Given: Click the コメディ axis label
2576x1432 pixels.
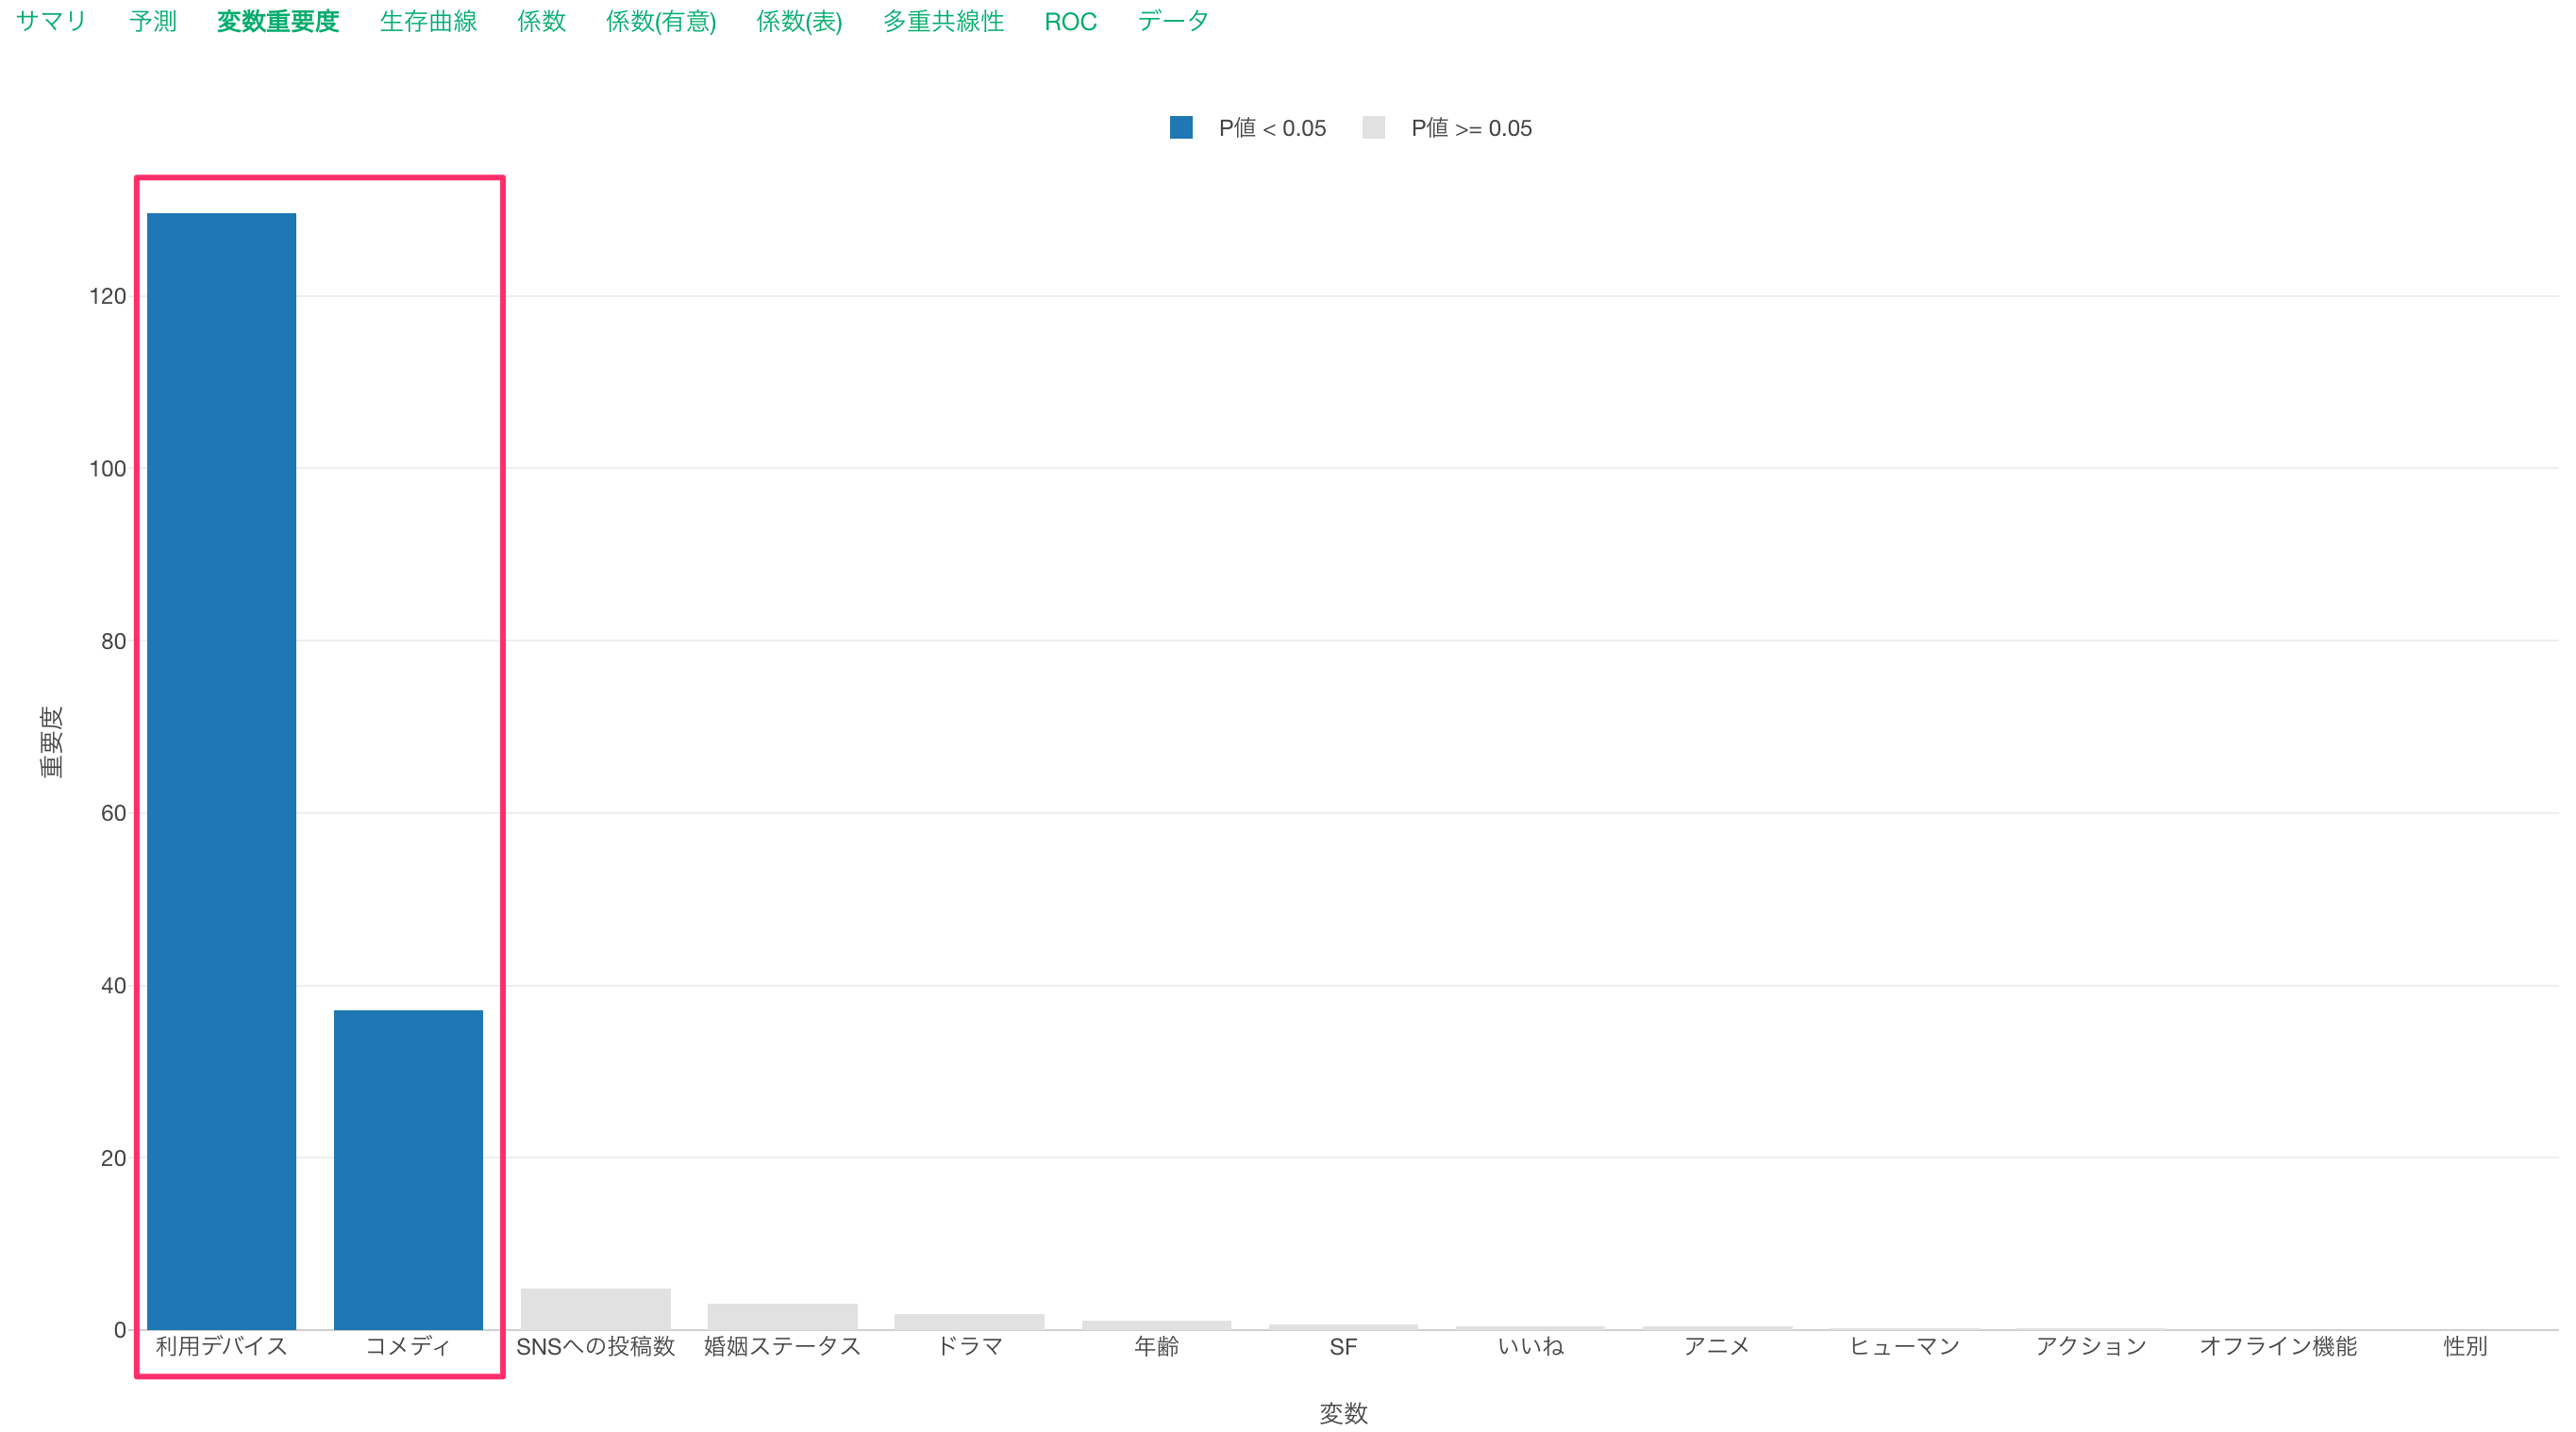Looking at the screenshot, I should pyautogui.click(x=408, y=1346).
